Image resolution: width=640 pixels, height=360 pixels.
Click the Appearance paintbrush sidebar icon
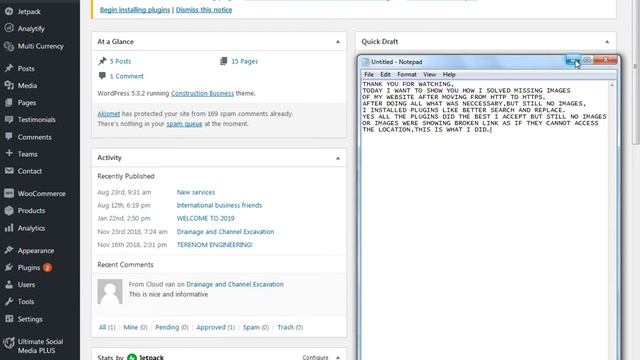coord(9,250)
